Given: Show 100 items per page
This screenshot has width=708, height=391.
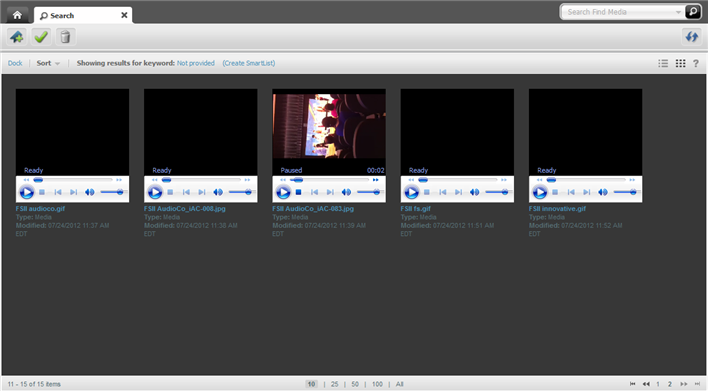Looking at the screenshot, I should (x=377, y=384).
